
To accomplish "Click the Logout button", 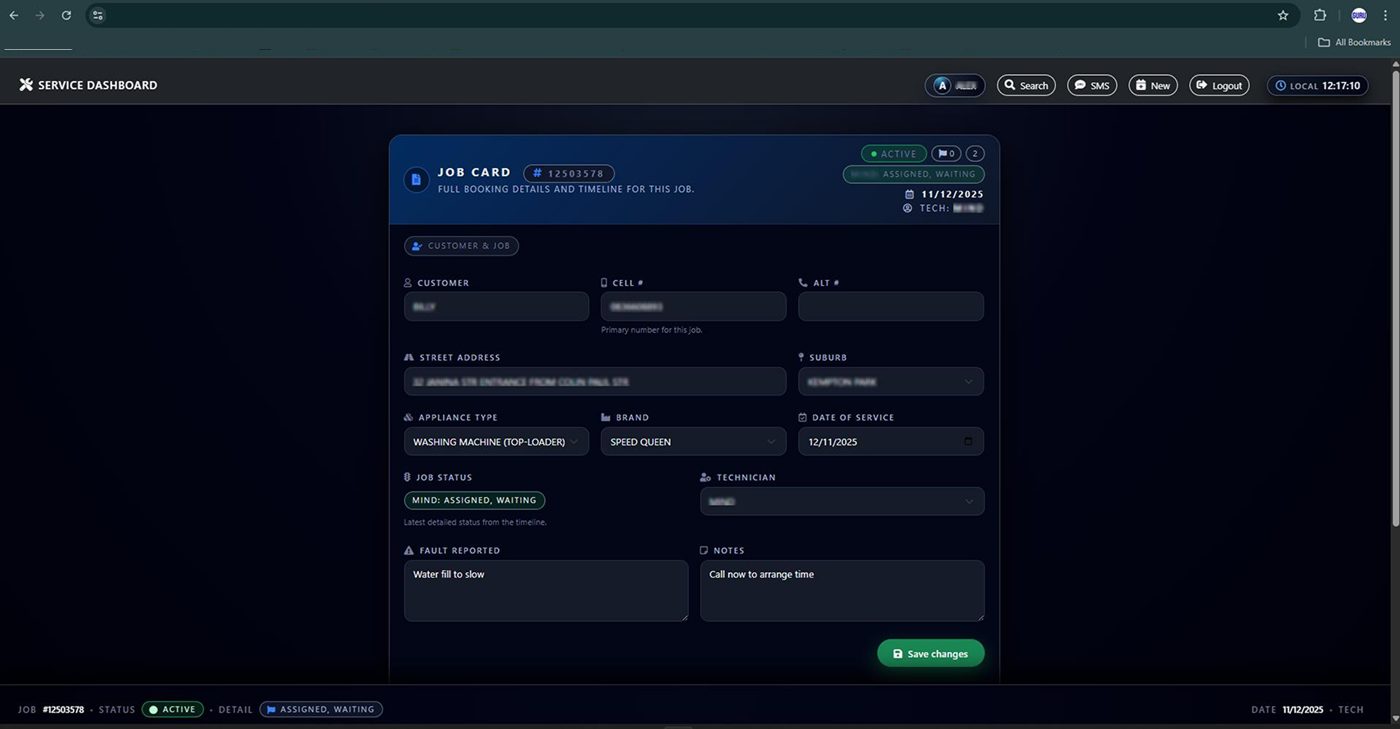I will (x=1218, y=86).
